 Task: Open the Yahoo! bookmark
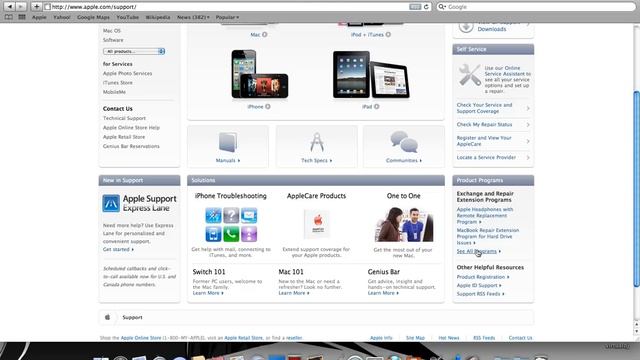62,17
